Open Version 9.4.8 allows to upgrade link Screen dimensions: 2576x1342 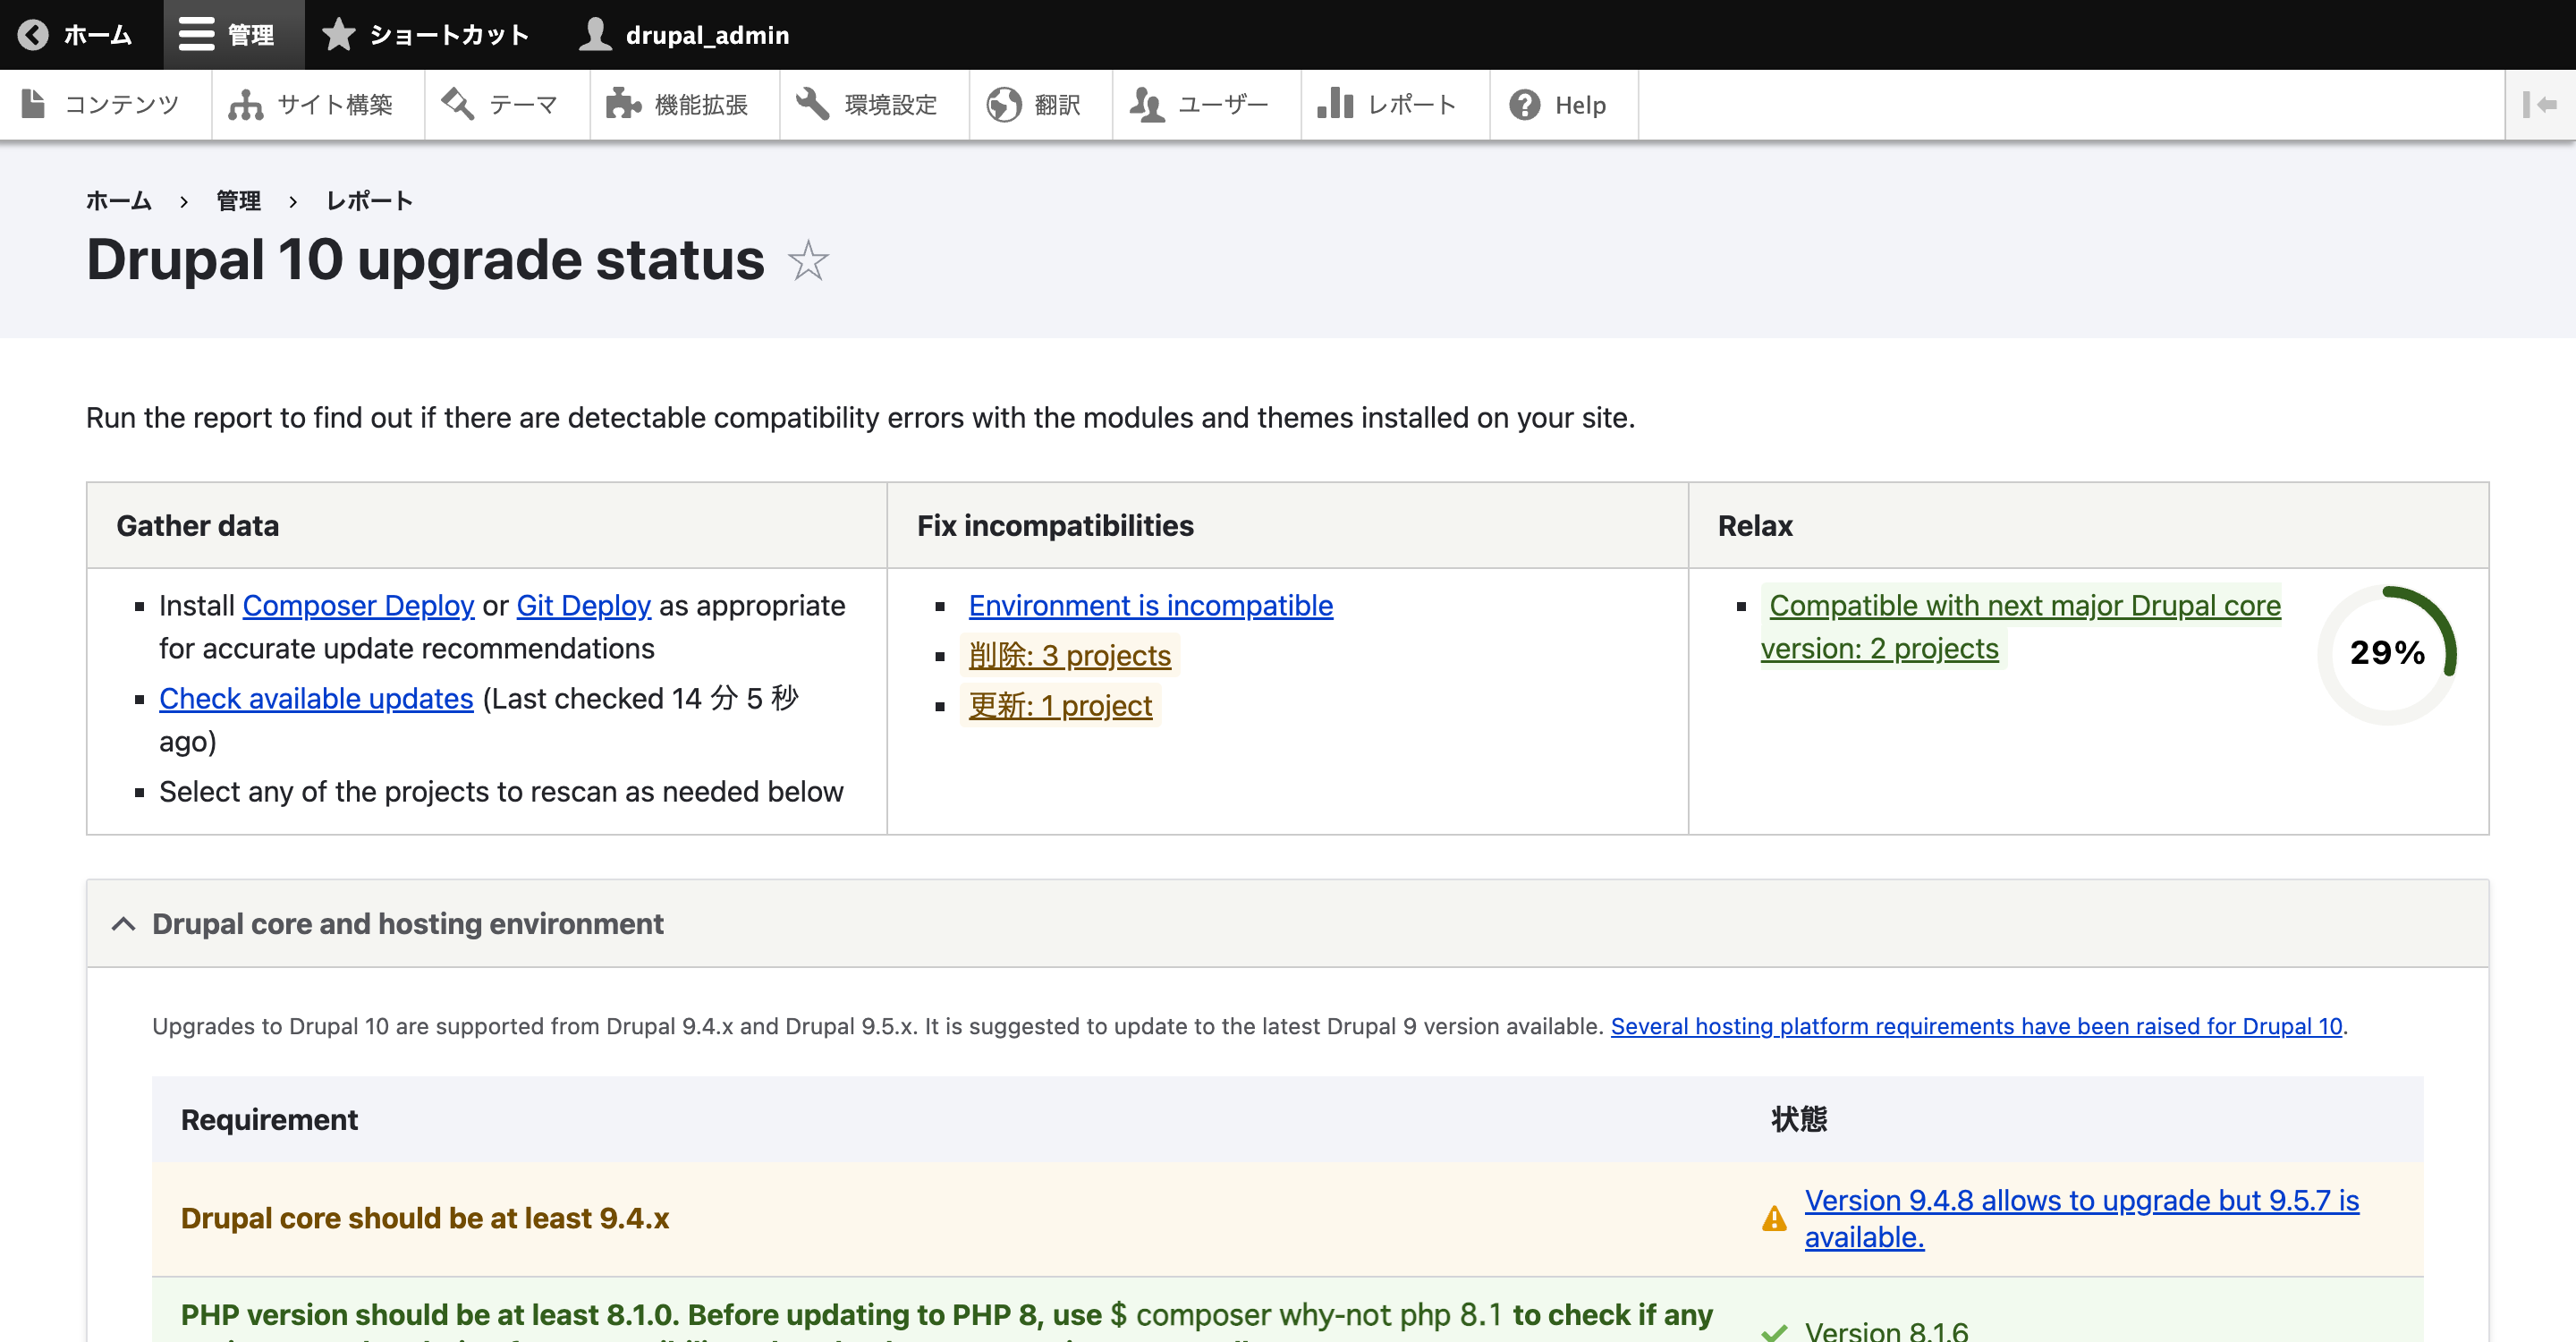tap(2081, 1218)
